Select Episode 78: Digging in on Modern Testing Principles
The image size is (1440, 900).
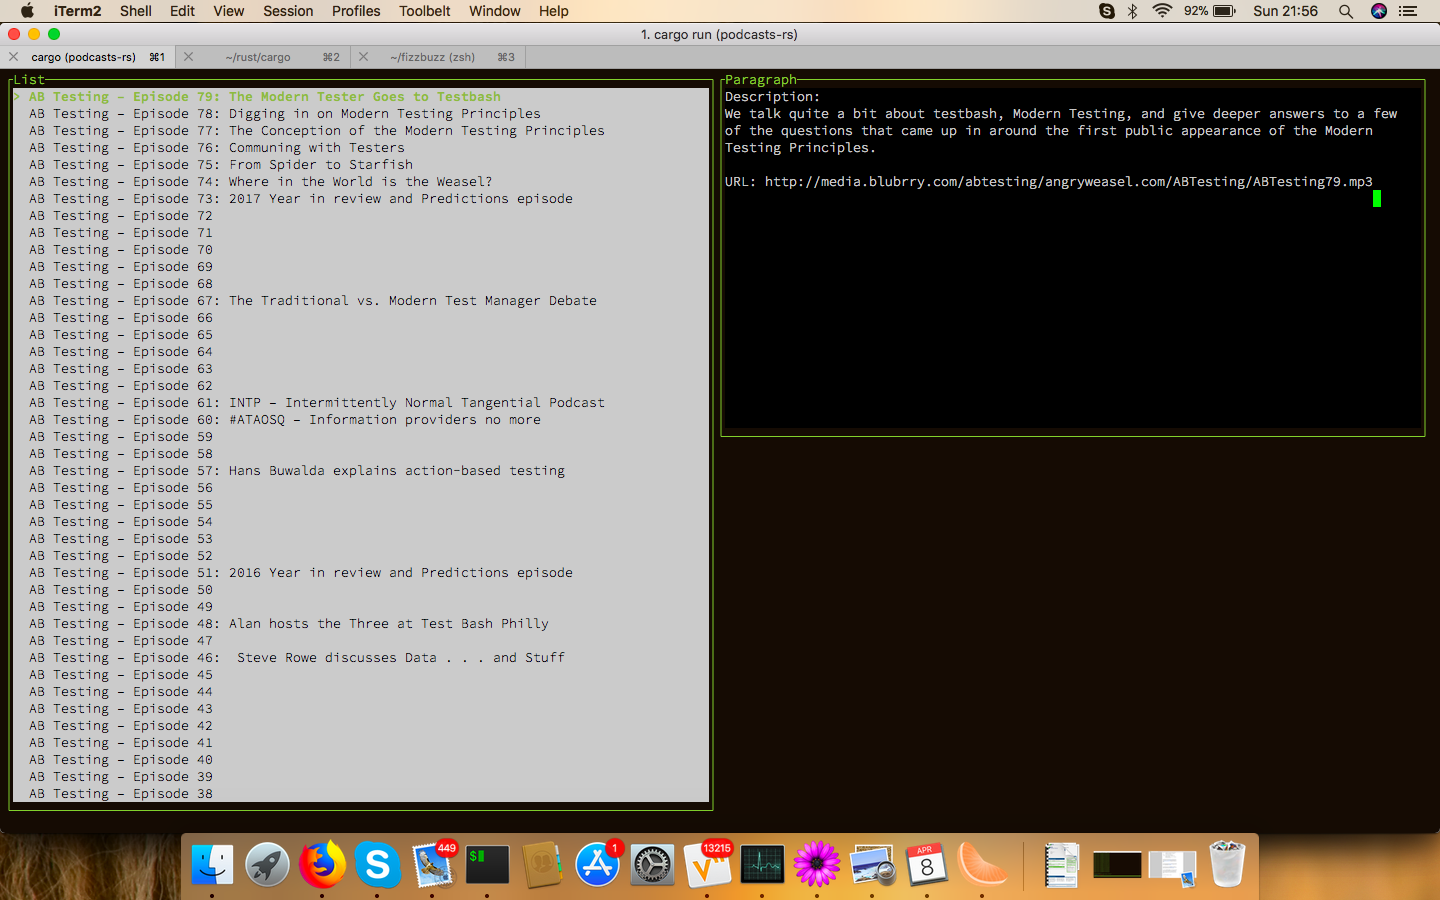click(x=360, y=114)
